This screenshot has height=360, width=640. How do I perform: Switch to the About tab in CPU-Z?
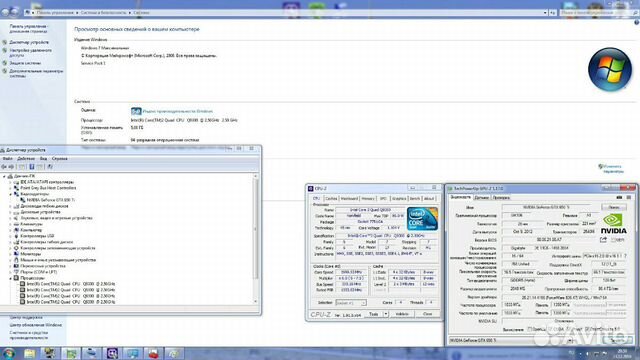(429, 198)
